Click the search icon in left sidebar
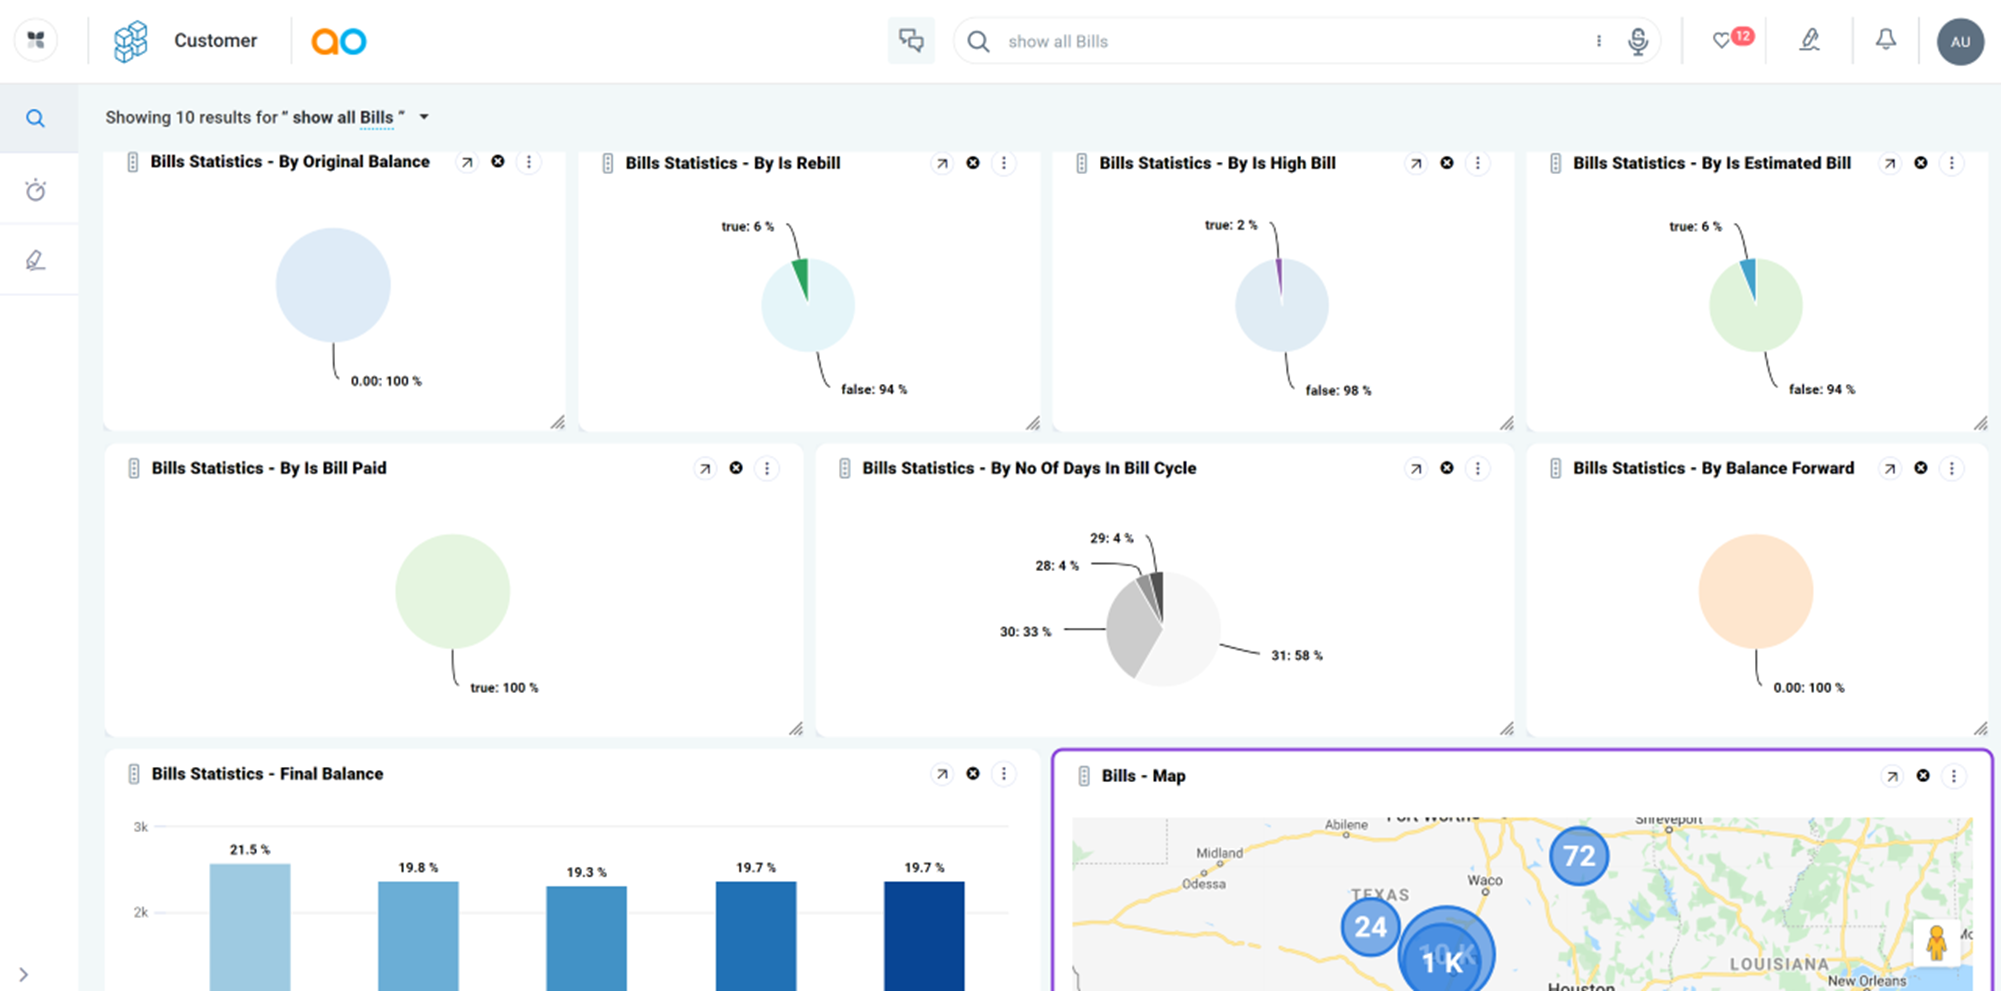The height and width of the screenshot is (991, 2001). (x=36, y=119)
